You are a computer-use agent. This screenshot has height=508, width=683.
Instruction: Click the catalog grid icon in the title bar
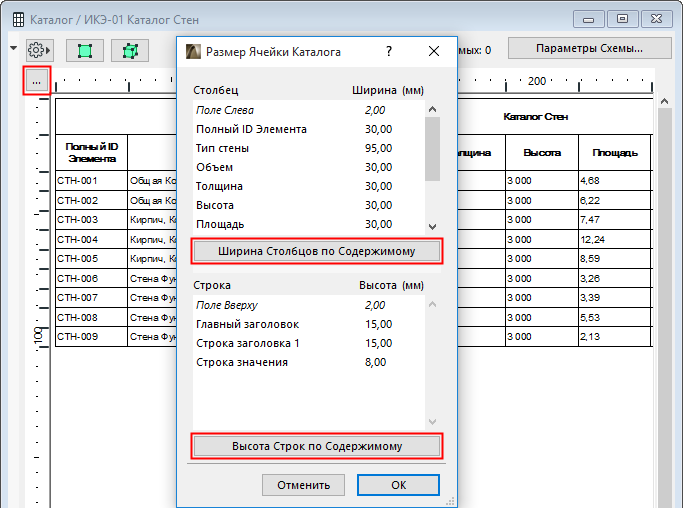pyautogui.click(x=18, y=20)
